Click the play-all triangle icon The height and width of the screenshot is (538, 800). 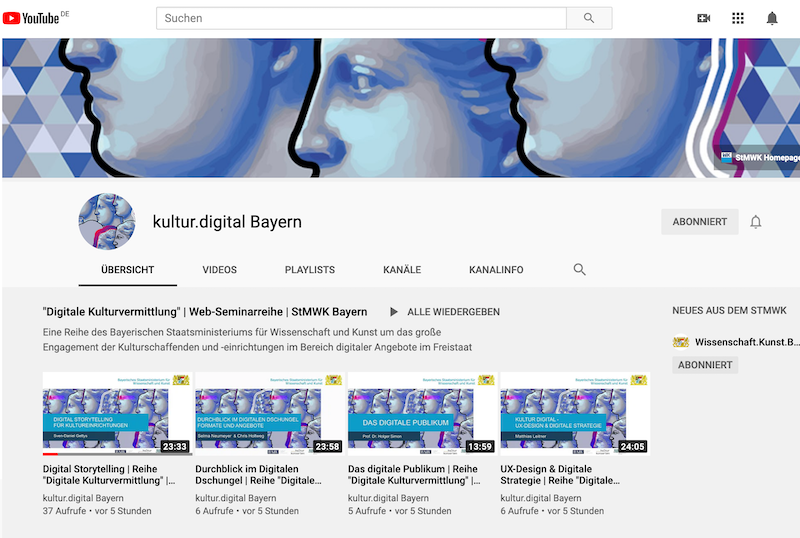click(393, 312)
